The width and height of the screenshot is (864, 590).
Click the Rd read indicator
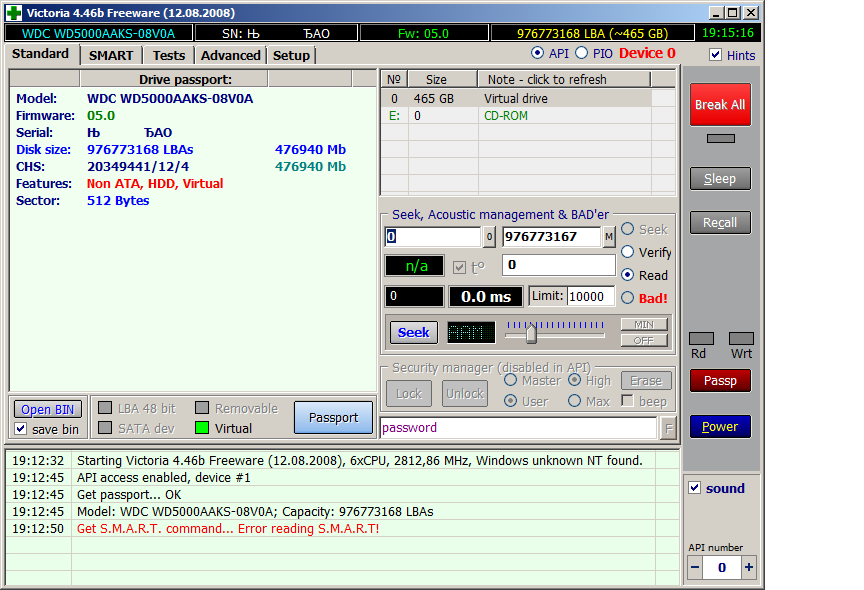(701, 338)
